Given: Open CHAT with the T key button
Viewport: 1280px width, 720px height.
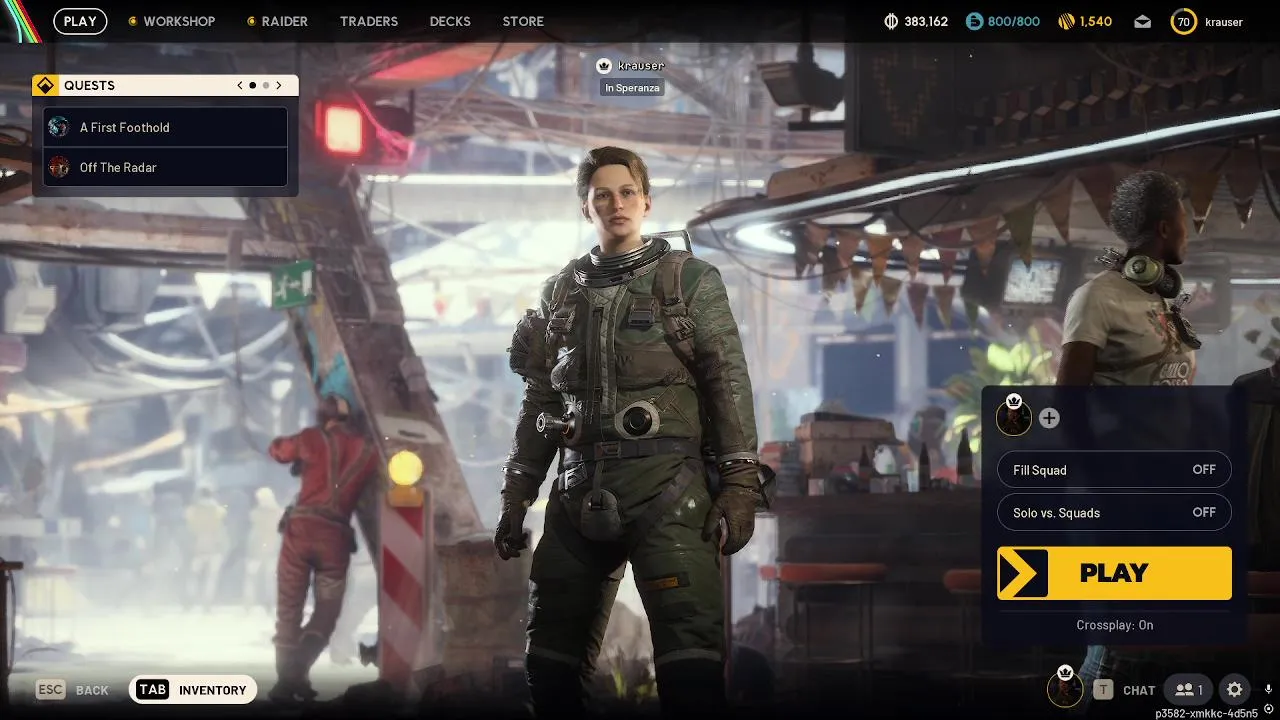Looking at the screenshot, I should click(x=1124, y=690).
